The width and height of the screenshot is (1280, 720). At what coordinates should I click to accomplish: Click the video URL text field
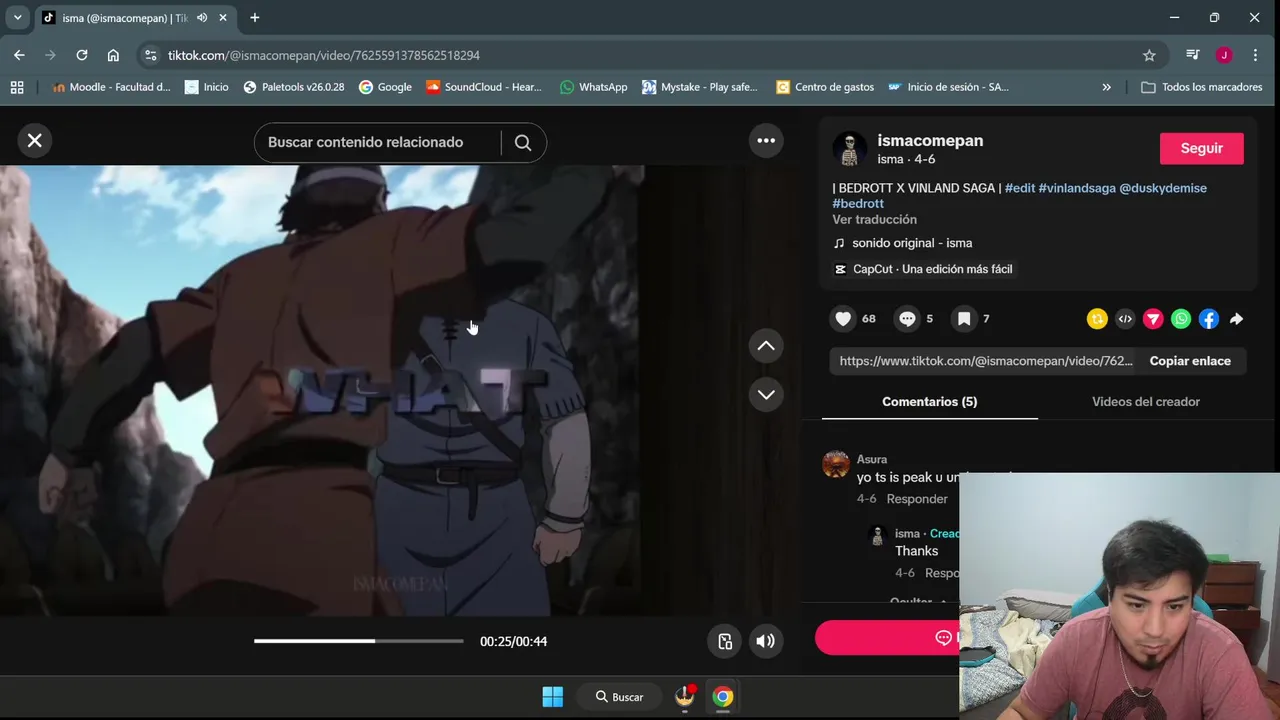[x=986, y=361]
